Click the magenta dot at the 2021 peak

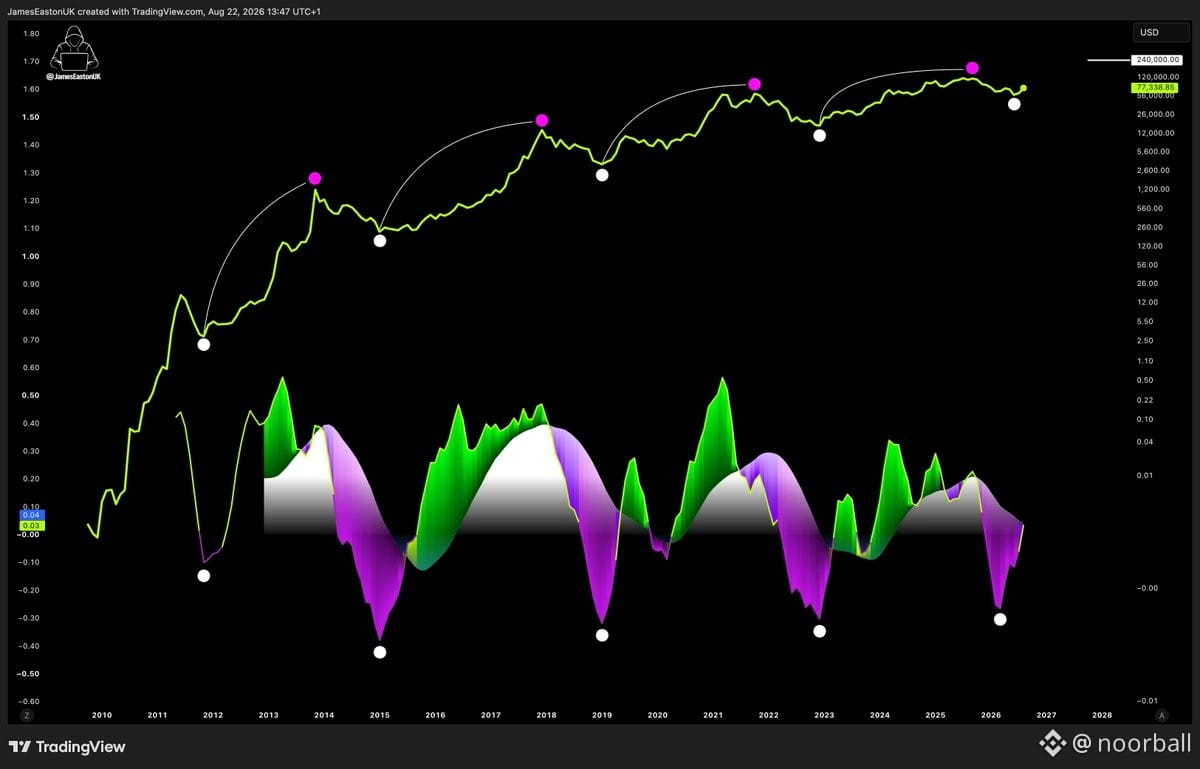tap(755, 84)
